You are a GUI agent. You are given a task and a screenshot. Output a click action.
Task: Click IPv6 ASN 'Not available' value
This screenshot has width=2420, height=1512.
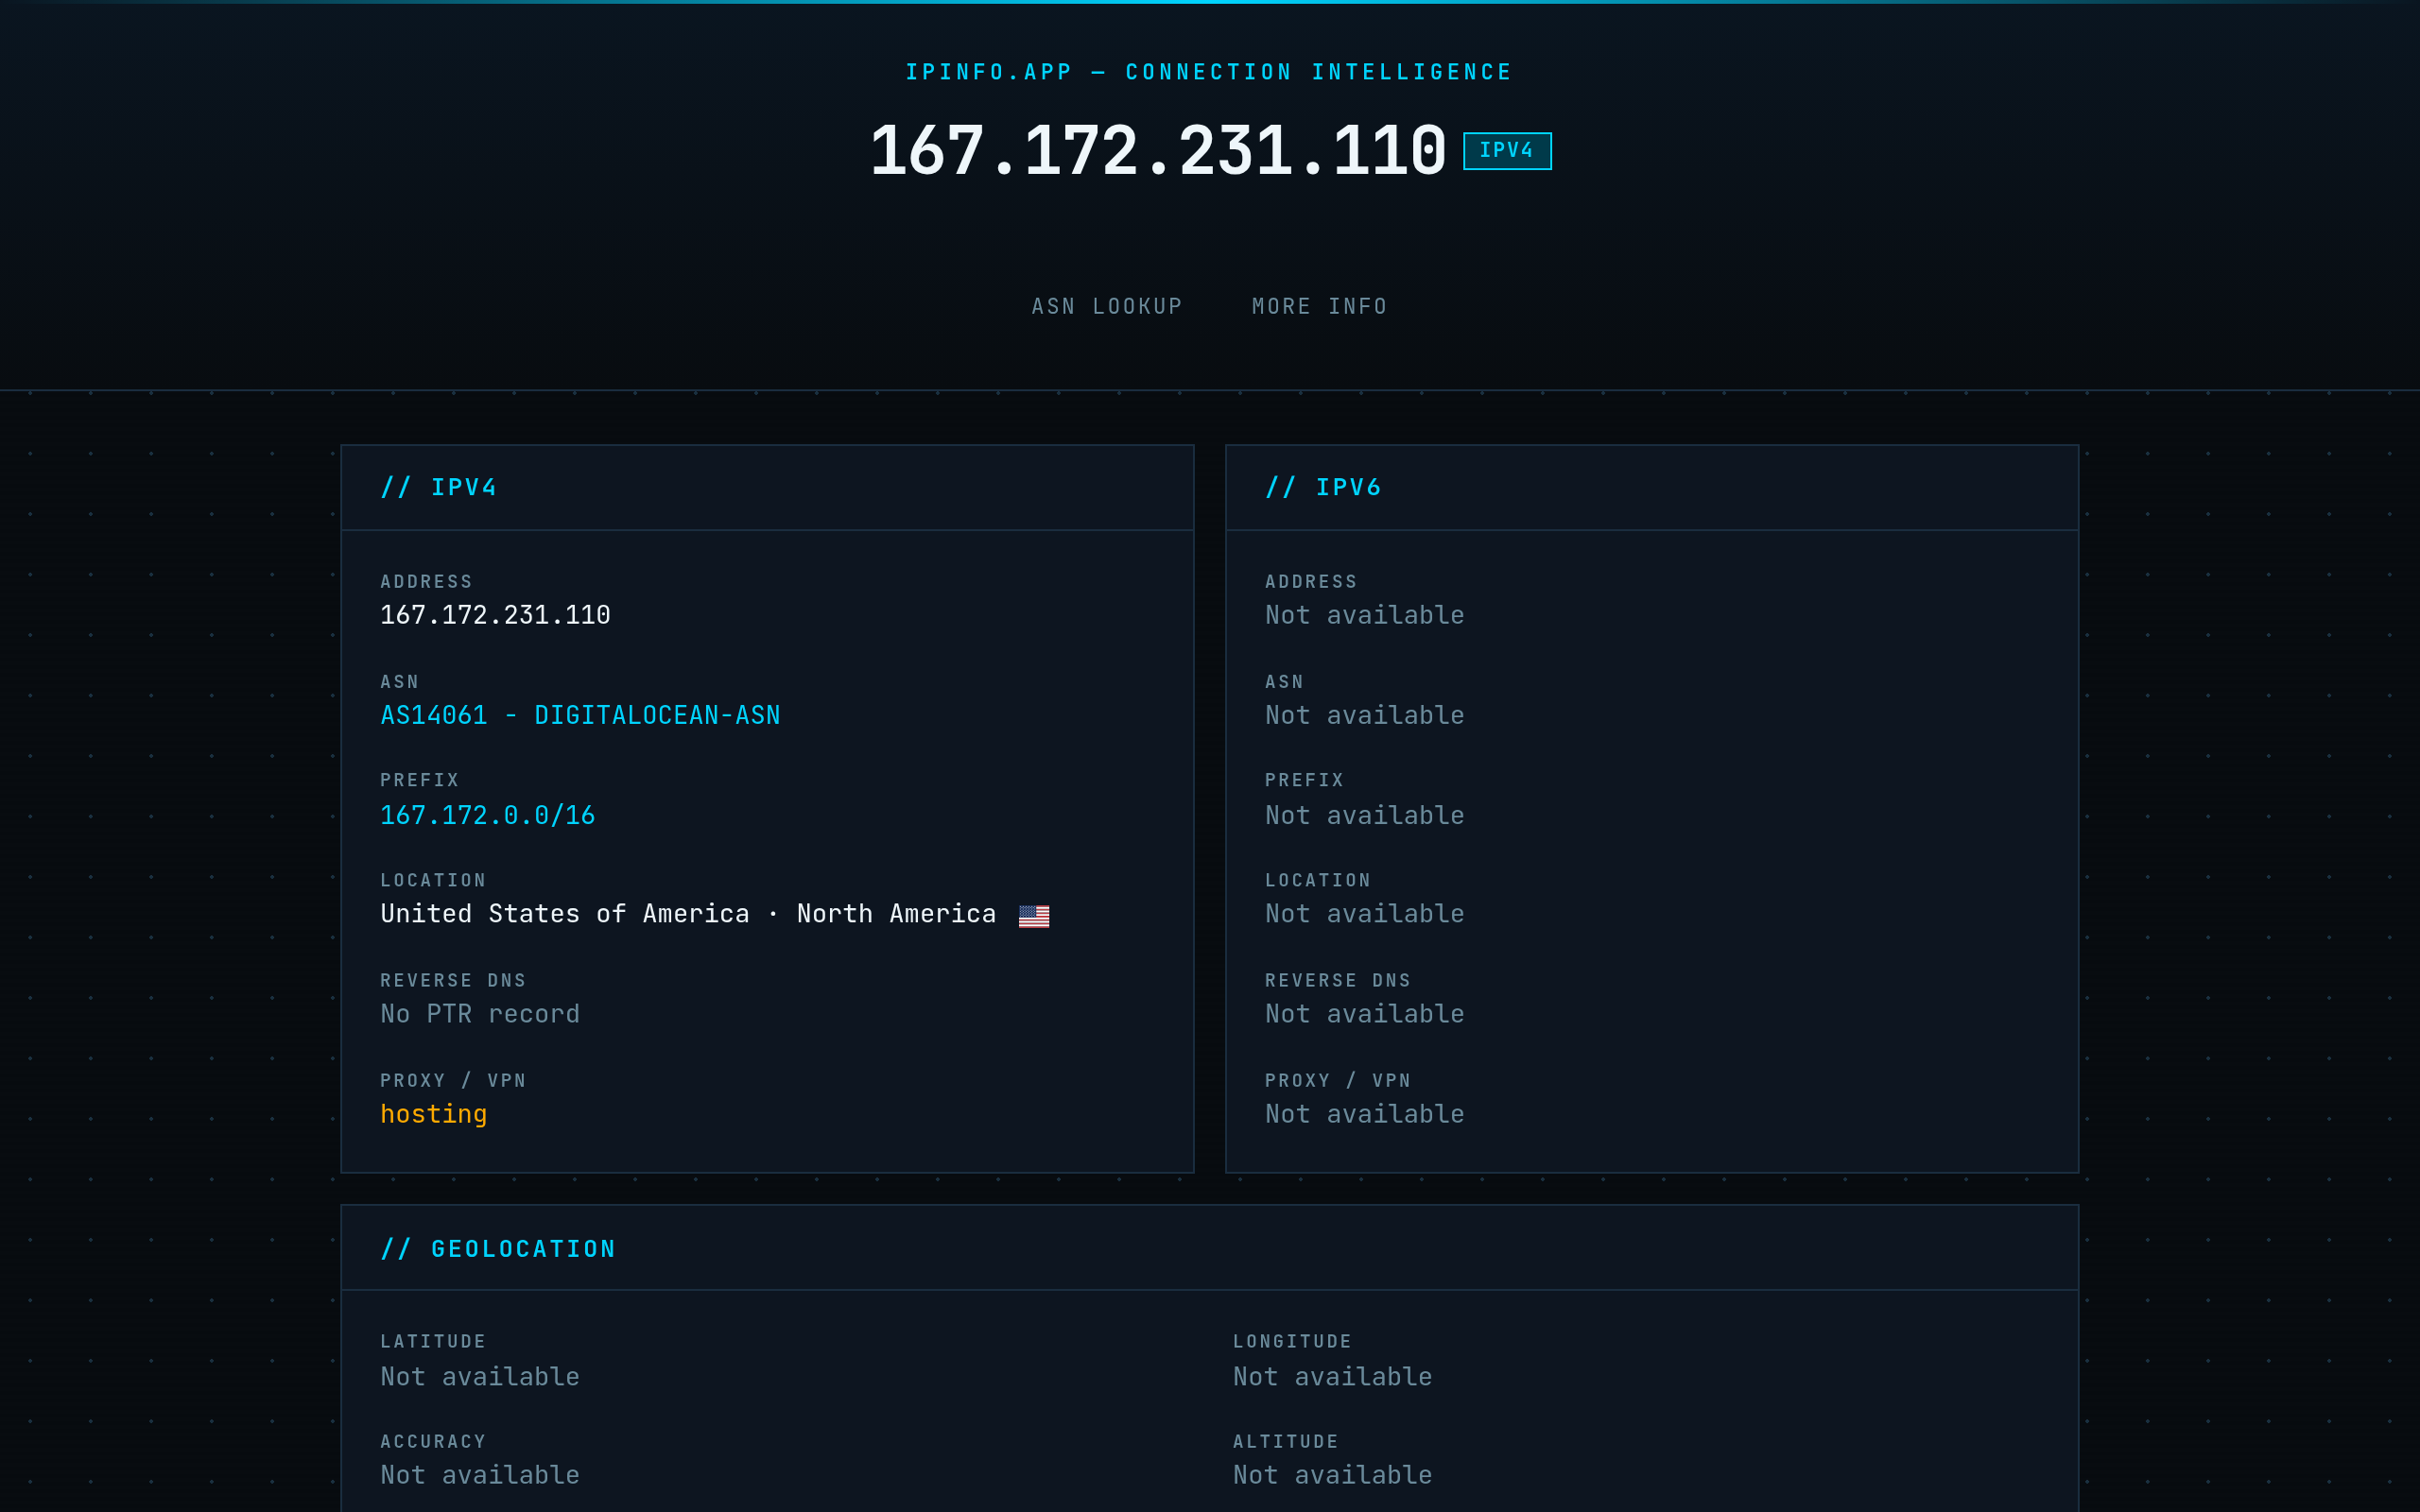pyautogui.click(x=1364, y=715)
